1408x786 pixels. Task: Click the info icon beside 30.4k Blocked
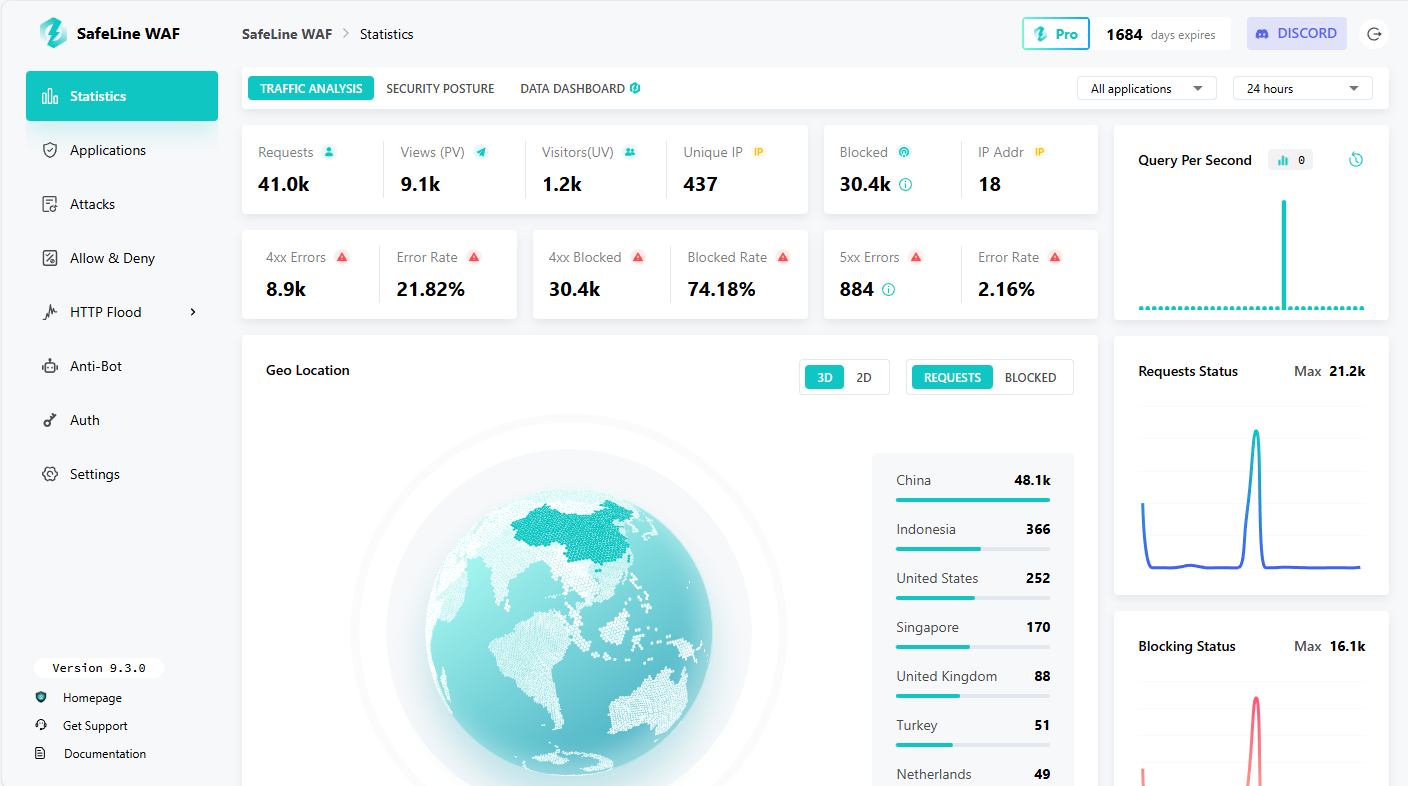pyautogui.click(x=906, y=185)
